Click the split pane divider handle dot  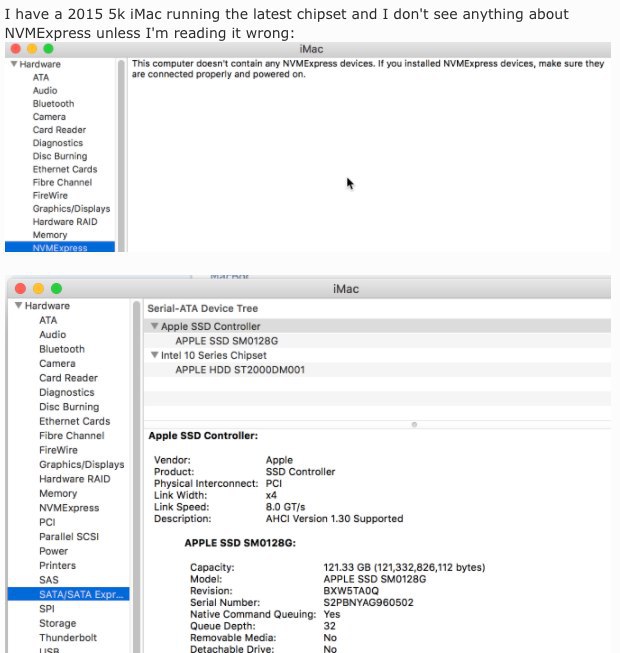pos(414,424)
